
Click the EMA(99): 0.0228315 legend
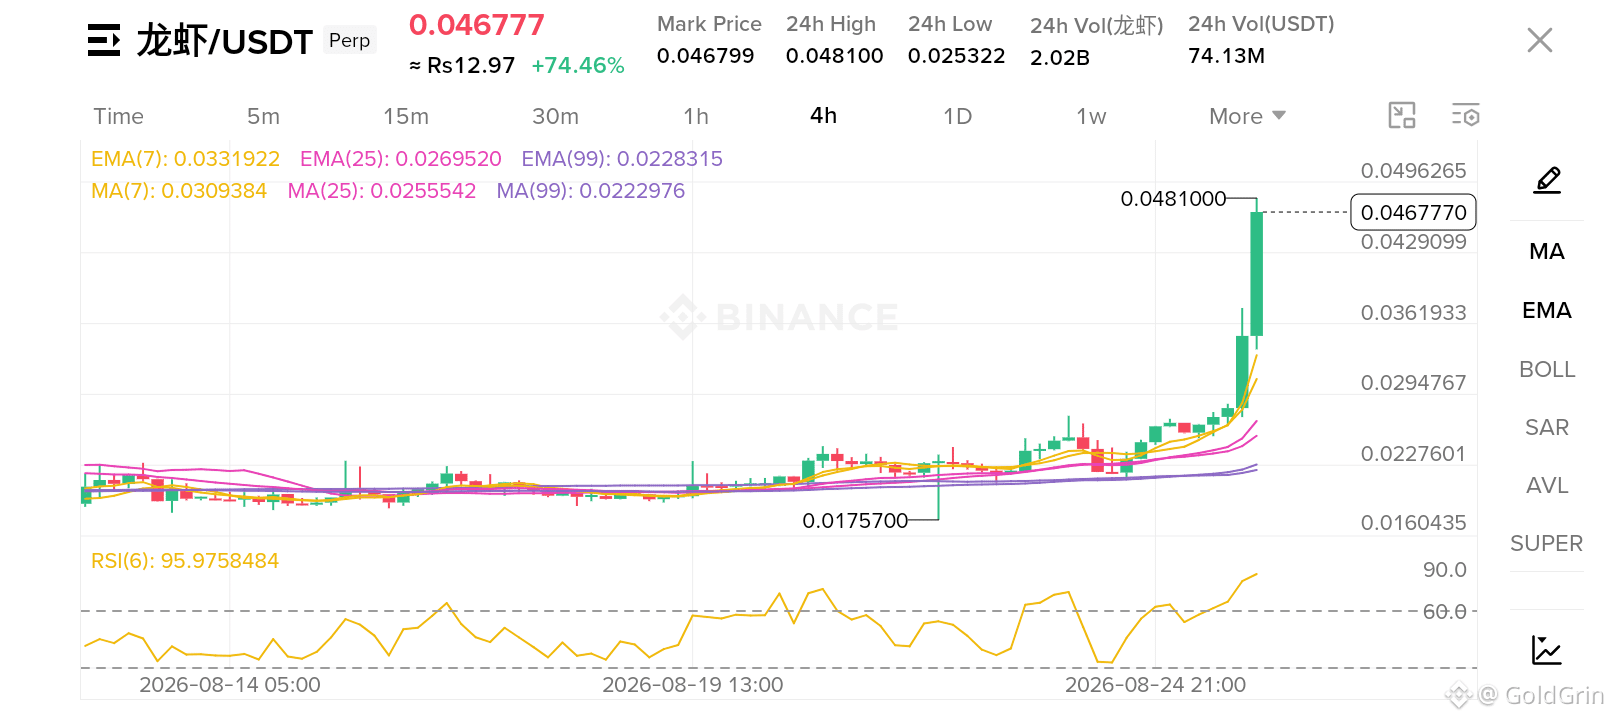pos(622,159)
